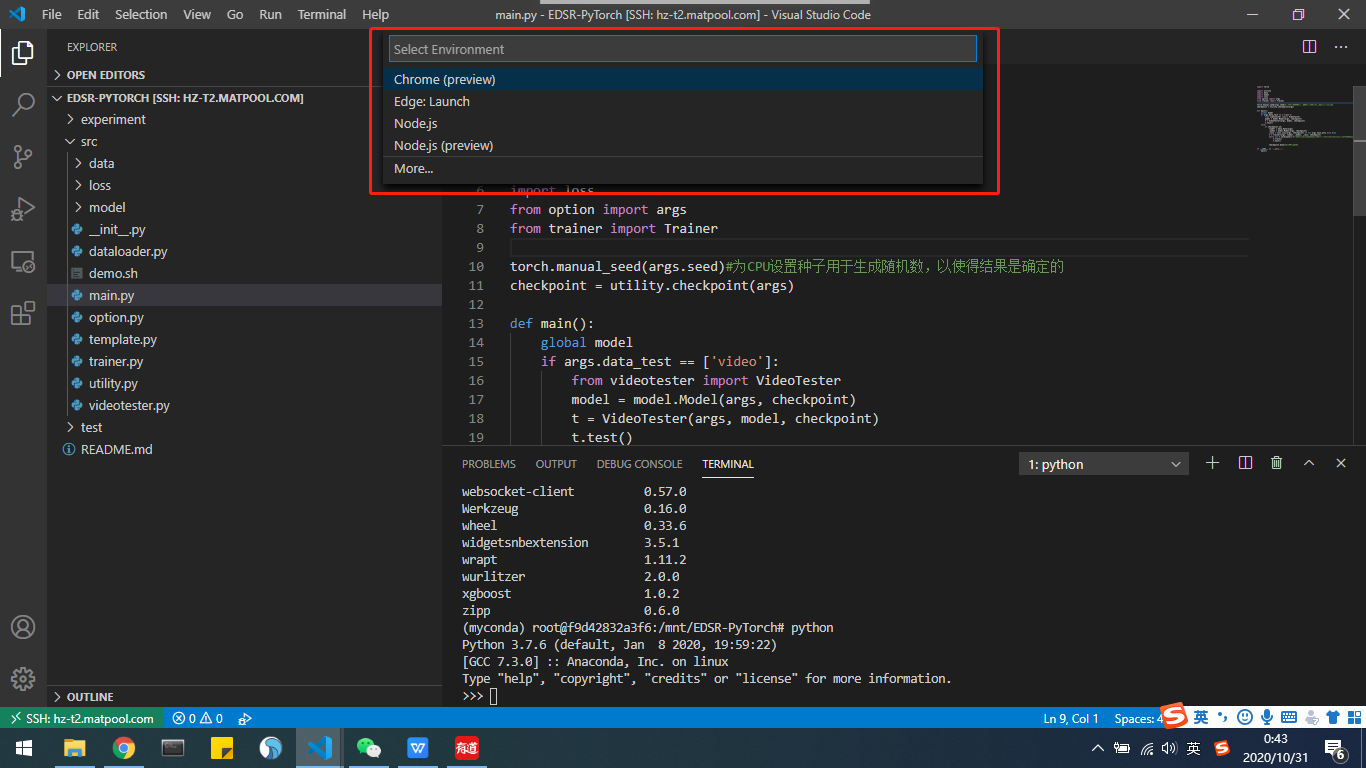Open the Manage gear icon

click(x=23, y=679)
